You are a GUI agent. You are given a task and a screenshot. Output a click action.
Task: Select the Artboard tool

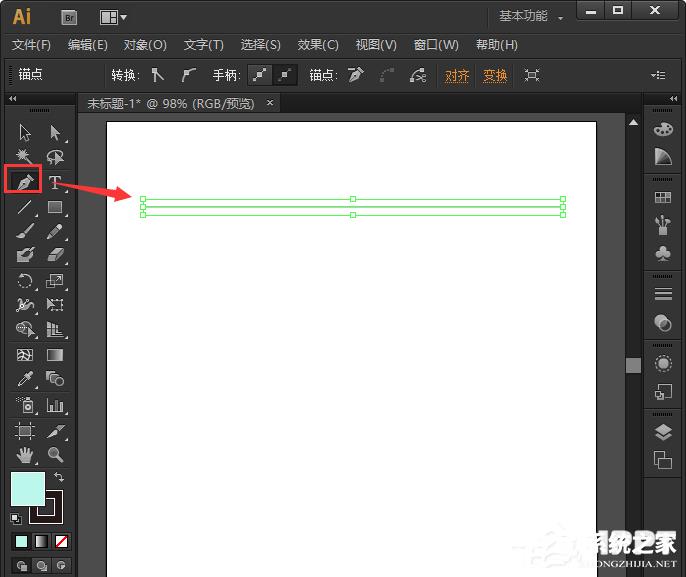coord(24,431)
